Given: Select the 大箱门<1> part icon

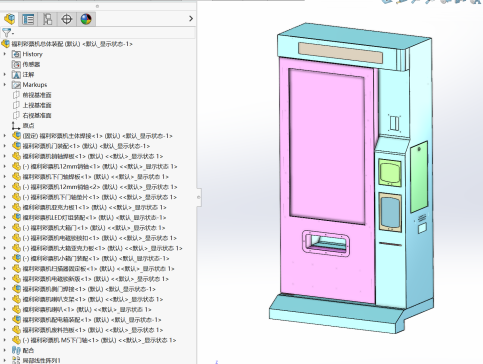Looking at the screenshot, I should (16, 228).
